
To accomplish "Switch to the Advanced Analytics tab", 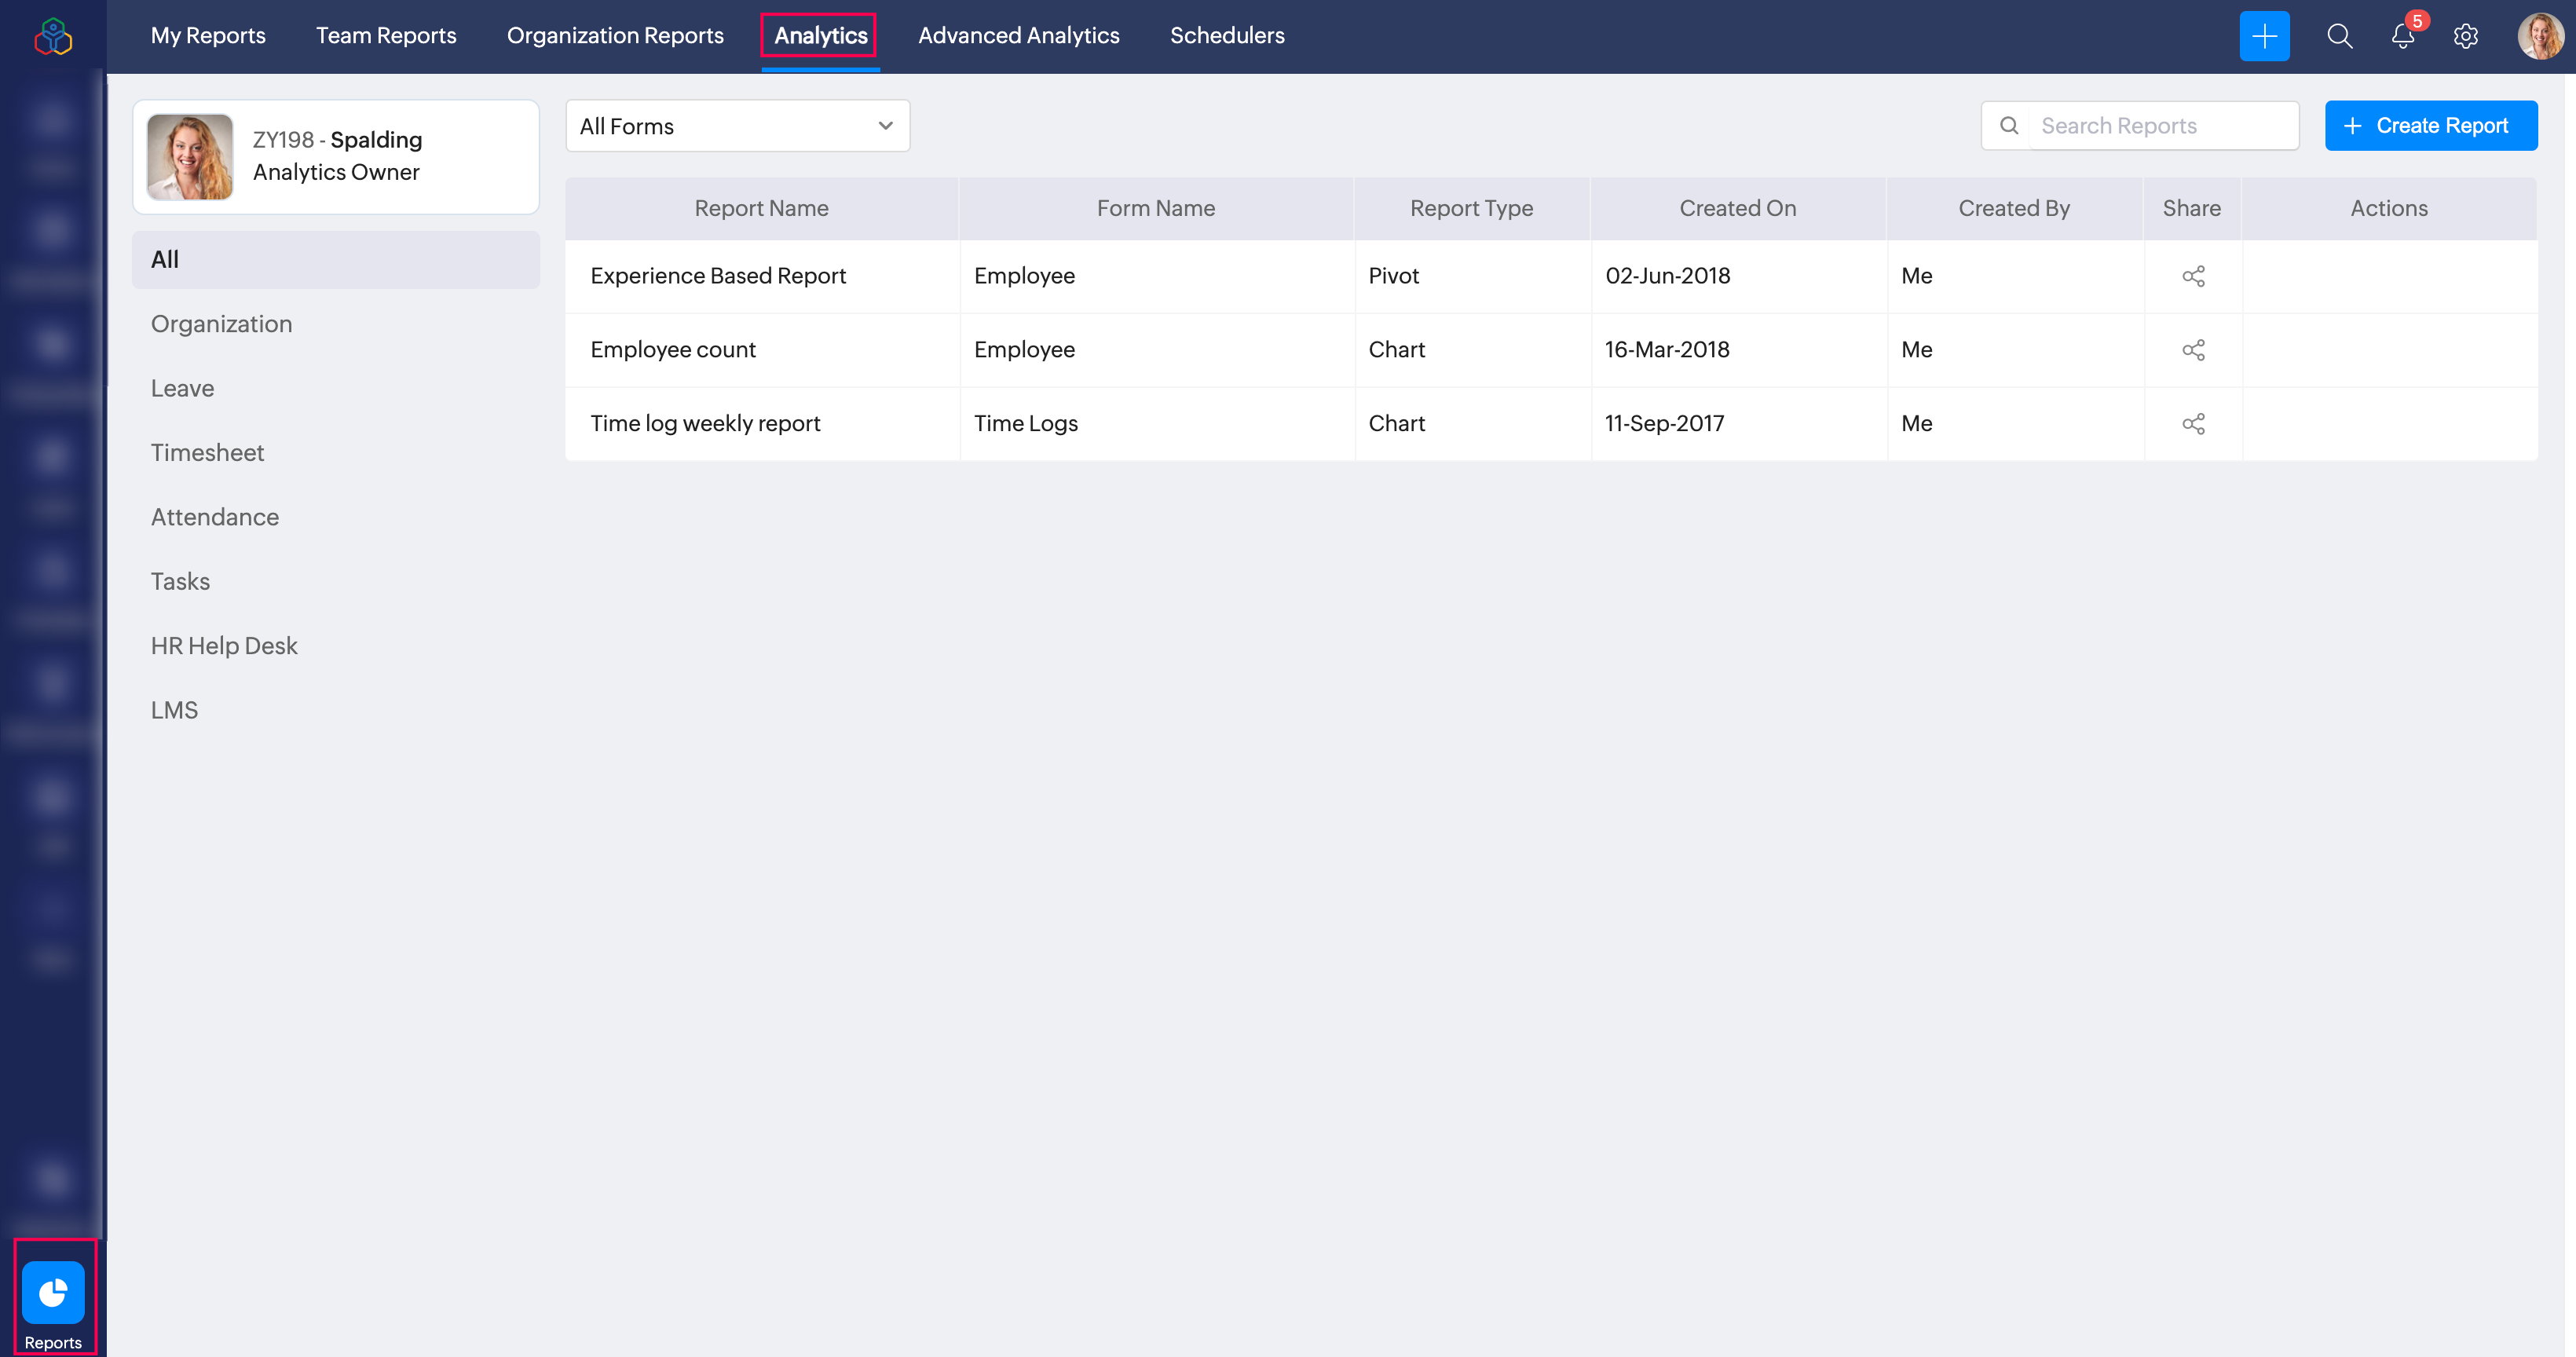I will click(x=1018, y=36).
